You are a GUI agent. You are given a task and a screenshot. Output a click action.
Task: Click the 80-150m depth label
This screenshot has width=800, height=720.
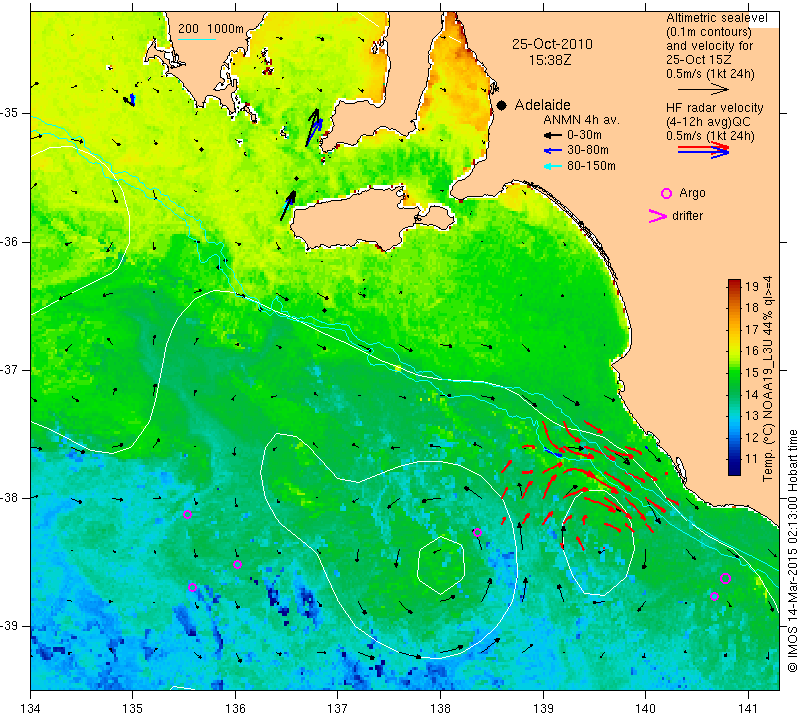click(591, 166)
